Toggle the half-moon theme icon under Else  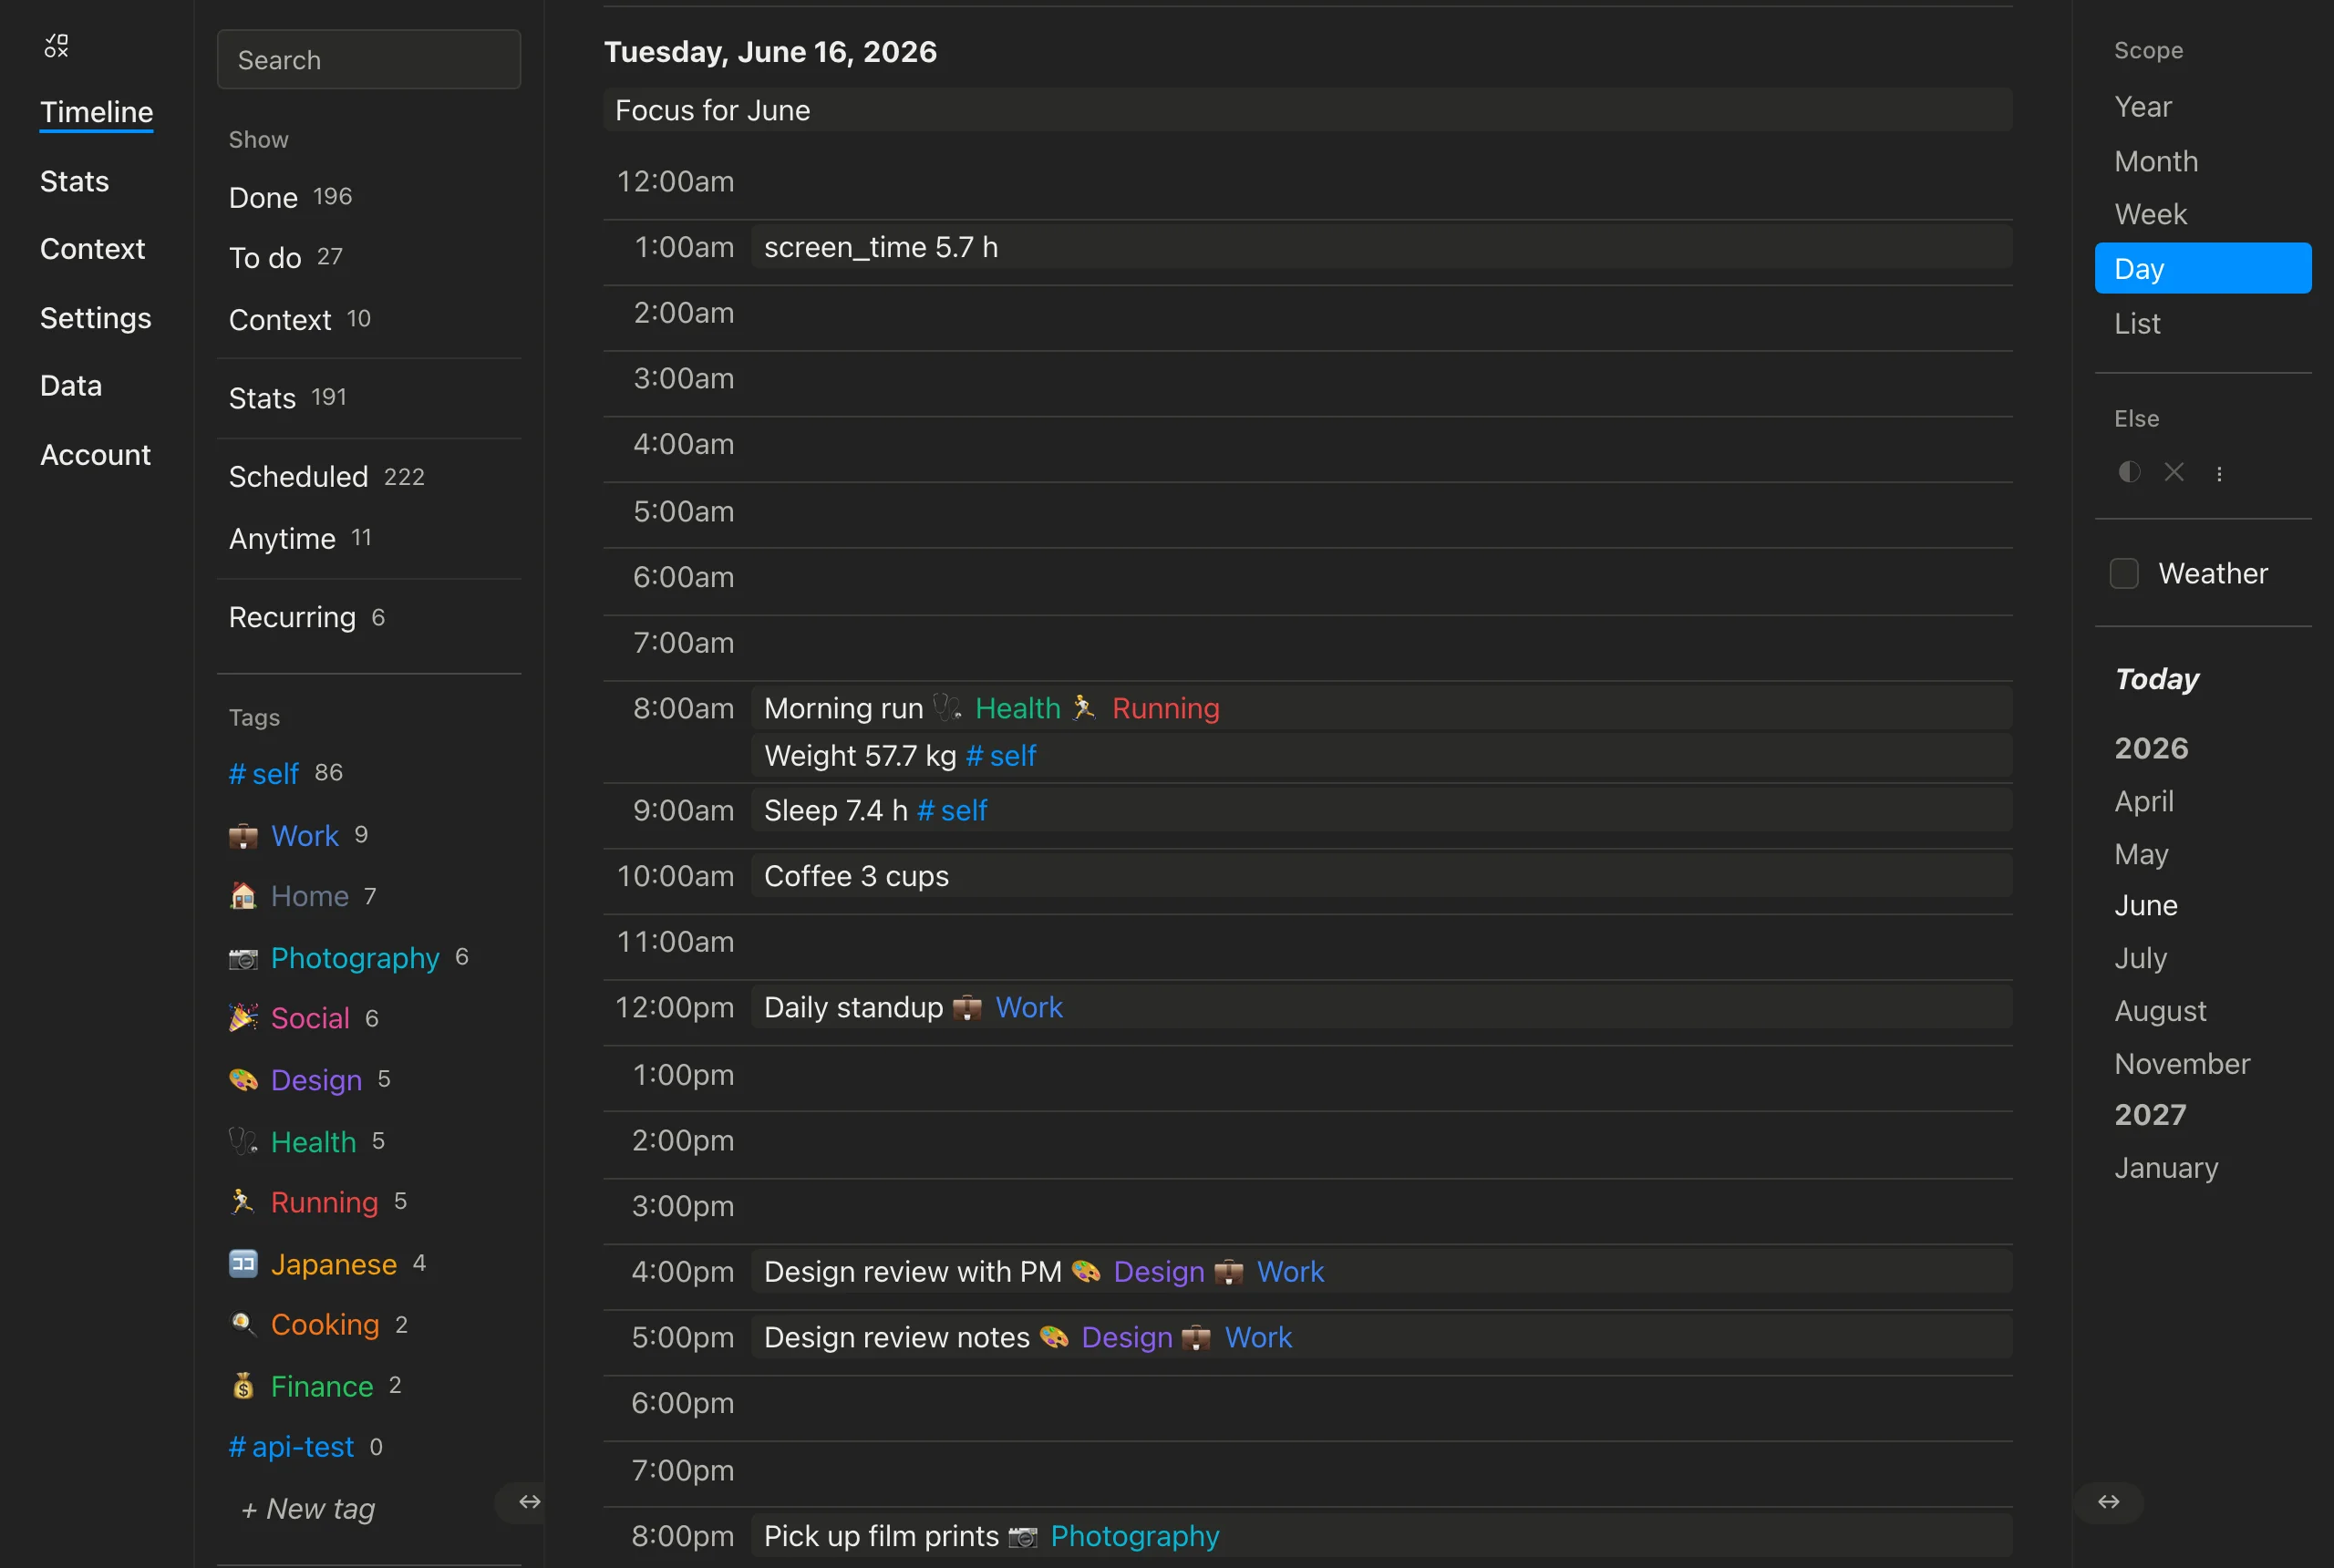[2129, 472]
